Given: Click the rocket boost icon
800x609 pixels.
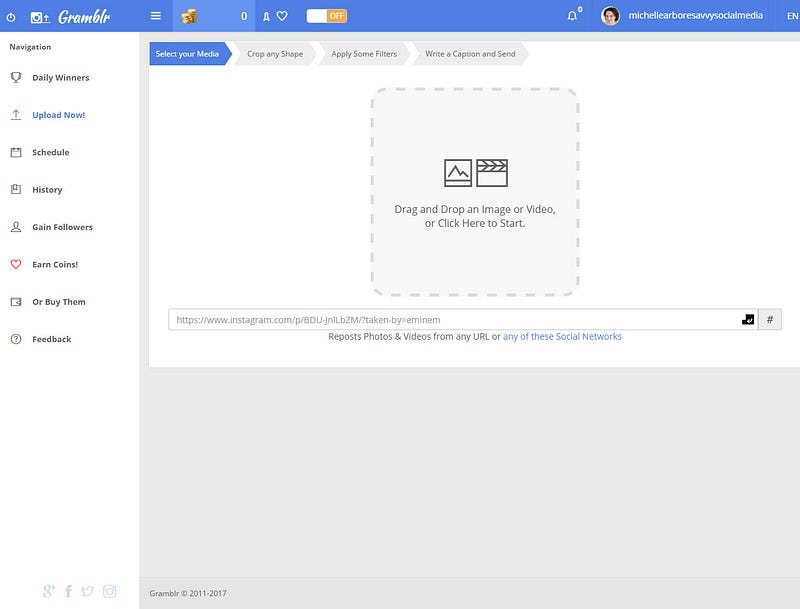Looking at the screenshot, I should click(266, 16).
